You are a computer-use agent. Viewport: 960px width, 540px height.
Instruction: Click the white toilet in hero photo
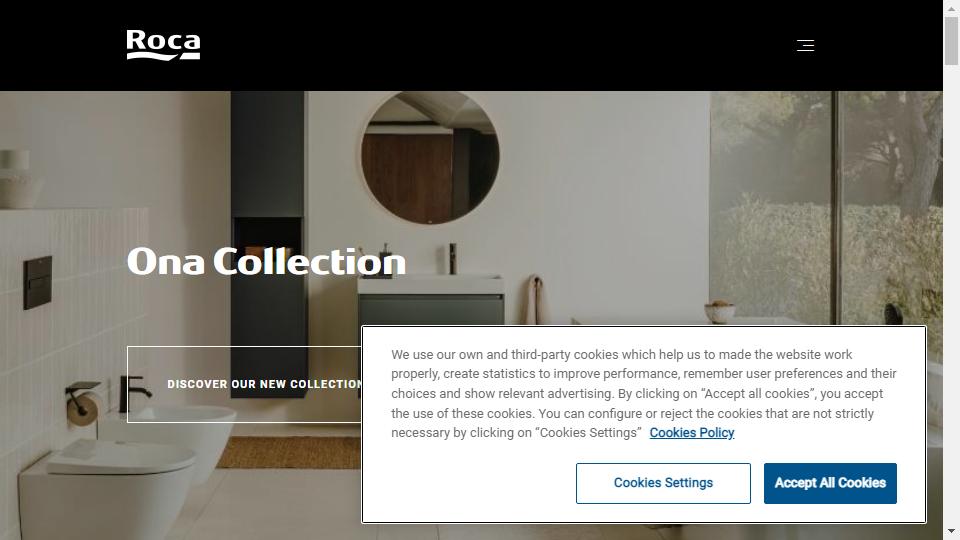[x=107, y=490]
